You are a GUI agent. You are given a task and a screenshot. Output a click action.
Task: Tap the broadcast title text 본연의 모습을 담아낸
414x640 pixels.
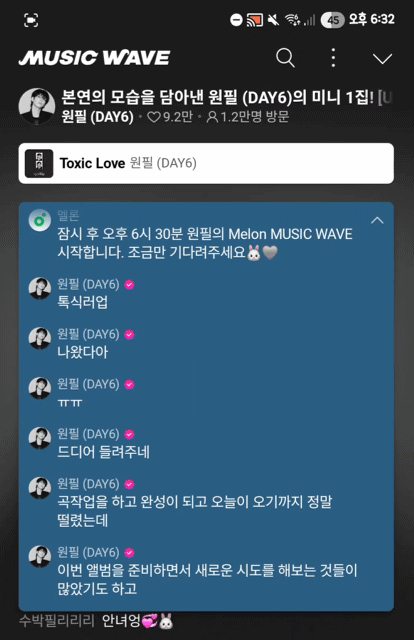pos(134,97)
